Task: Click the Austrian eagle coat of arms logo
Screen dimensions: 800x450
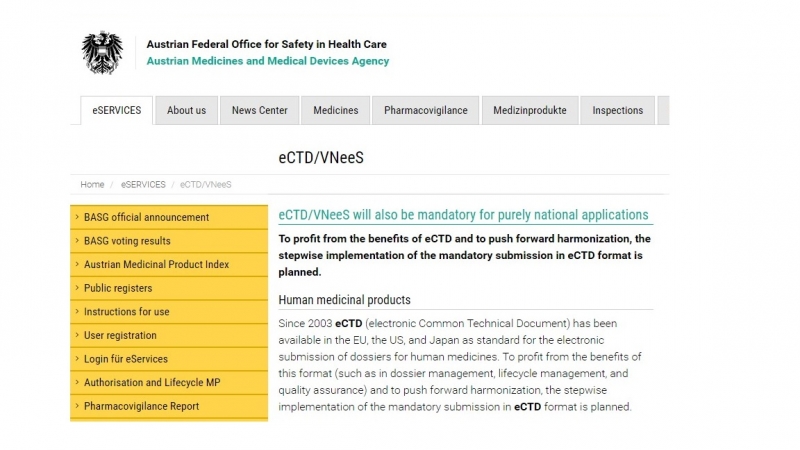Action: point(102,53)
